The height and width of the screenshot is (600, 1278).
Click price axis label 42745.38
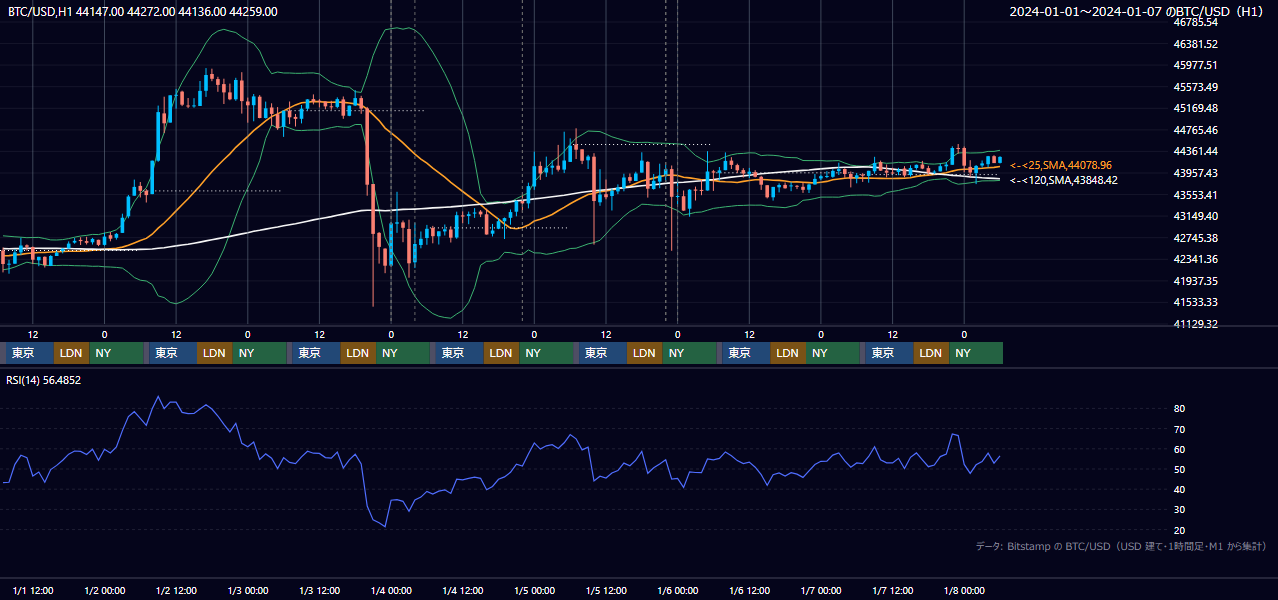point(1196,238)
